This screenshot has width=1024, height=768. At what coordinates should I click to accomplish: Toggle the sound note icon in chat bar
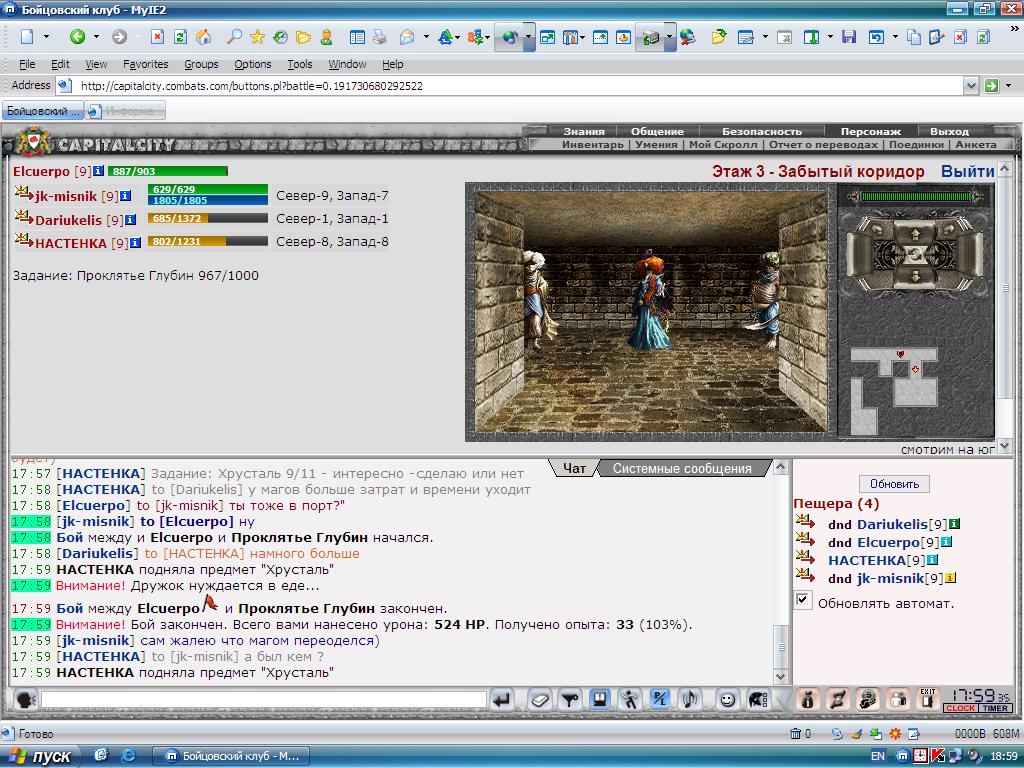point(690,700)
